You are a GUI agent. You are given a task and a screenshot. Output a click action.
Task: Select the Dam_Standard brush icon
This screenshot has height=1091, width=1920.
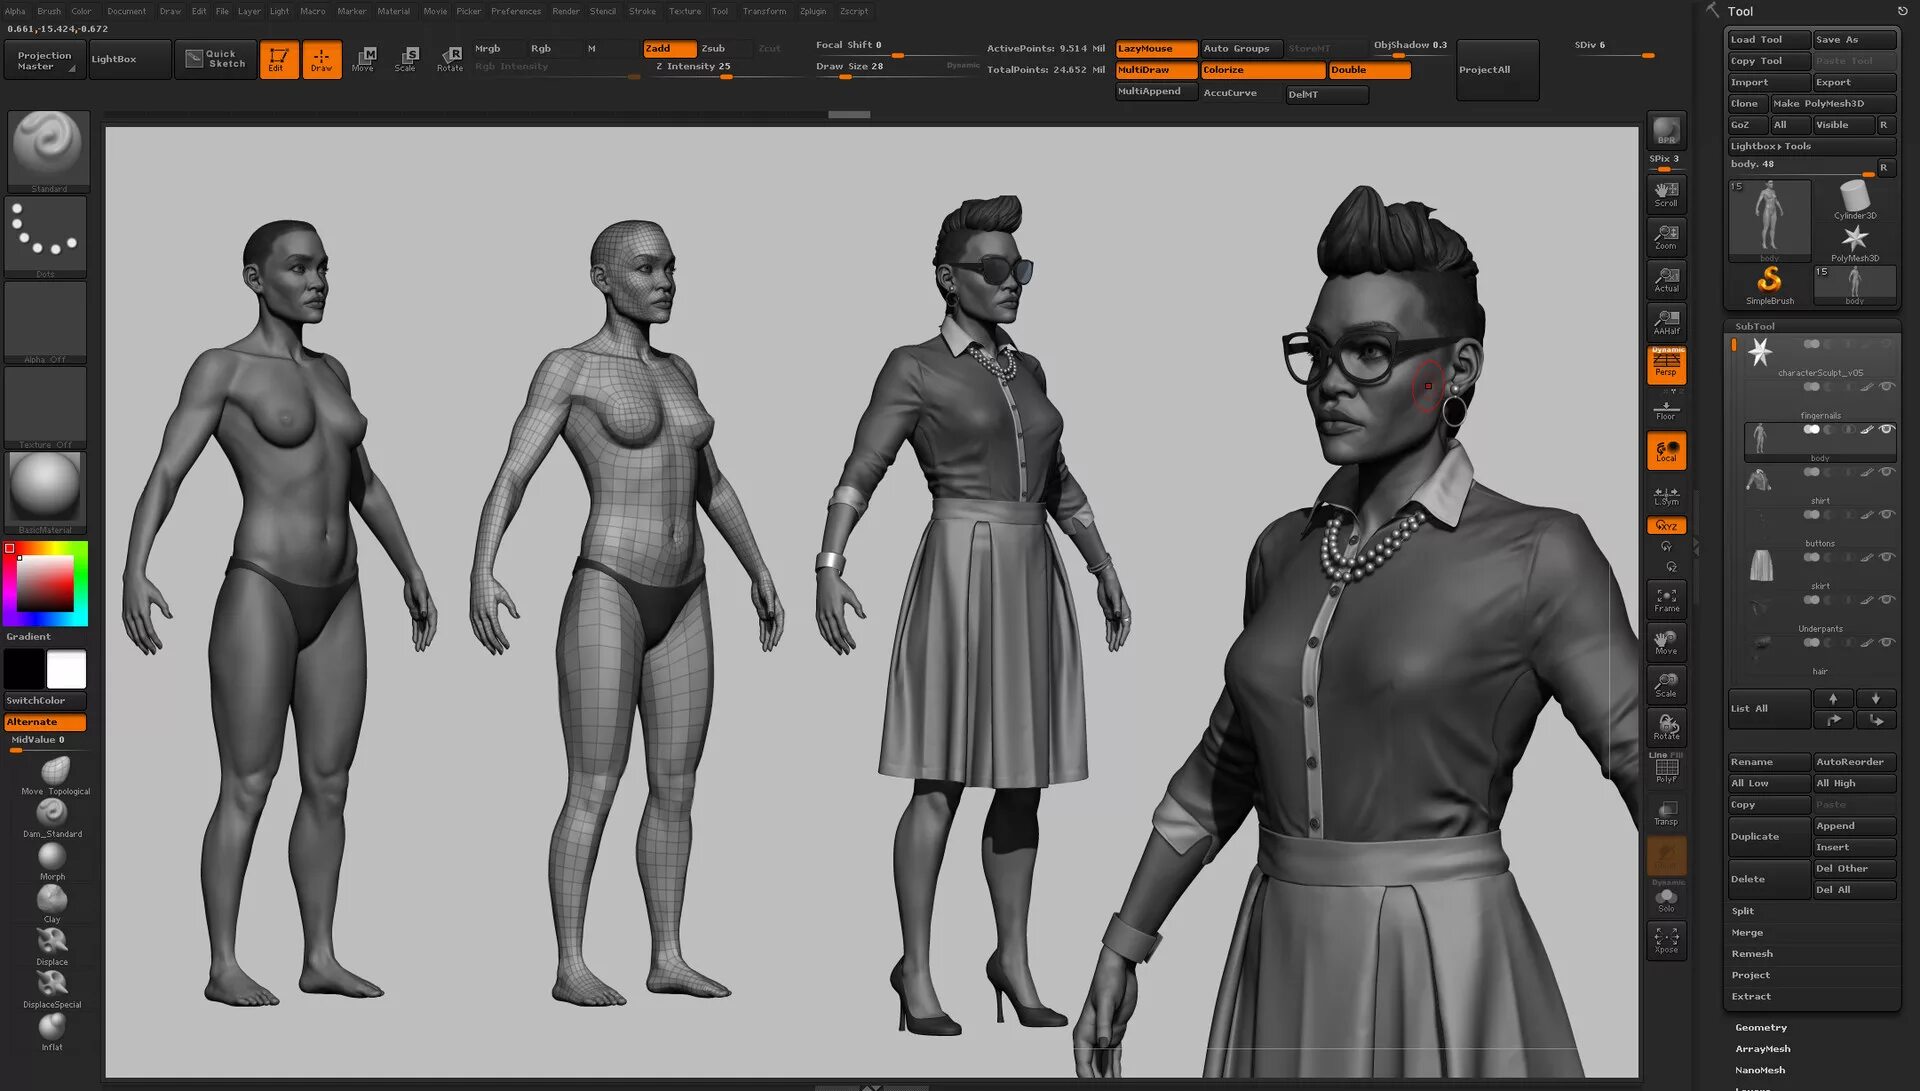pos(52,813)
